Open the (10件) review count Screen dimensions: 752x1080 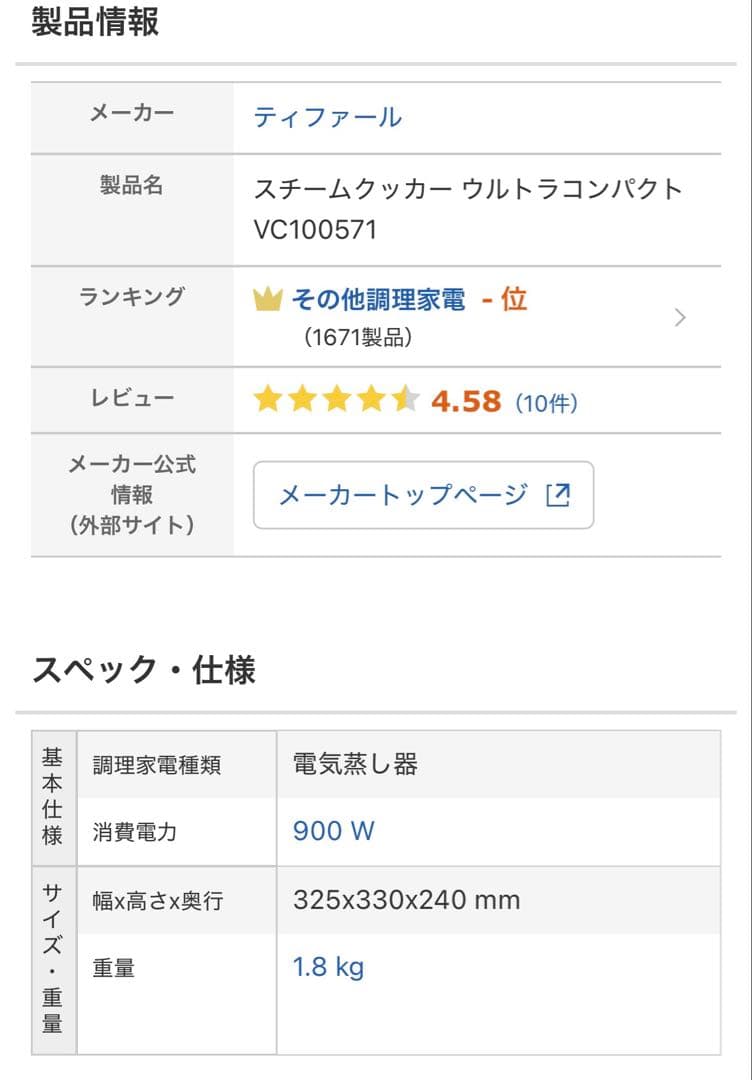(x=546, y=403)
